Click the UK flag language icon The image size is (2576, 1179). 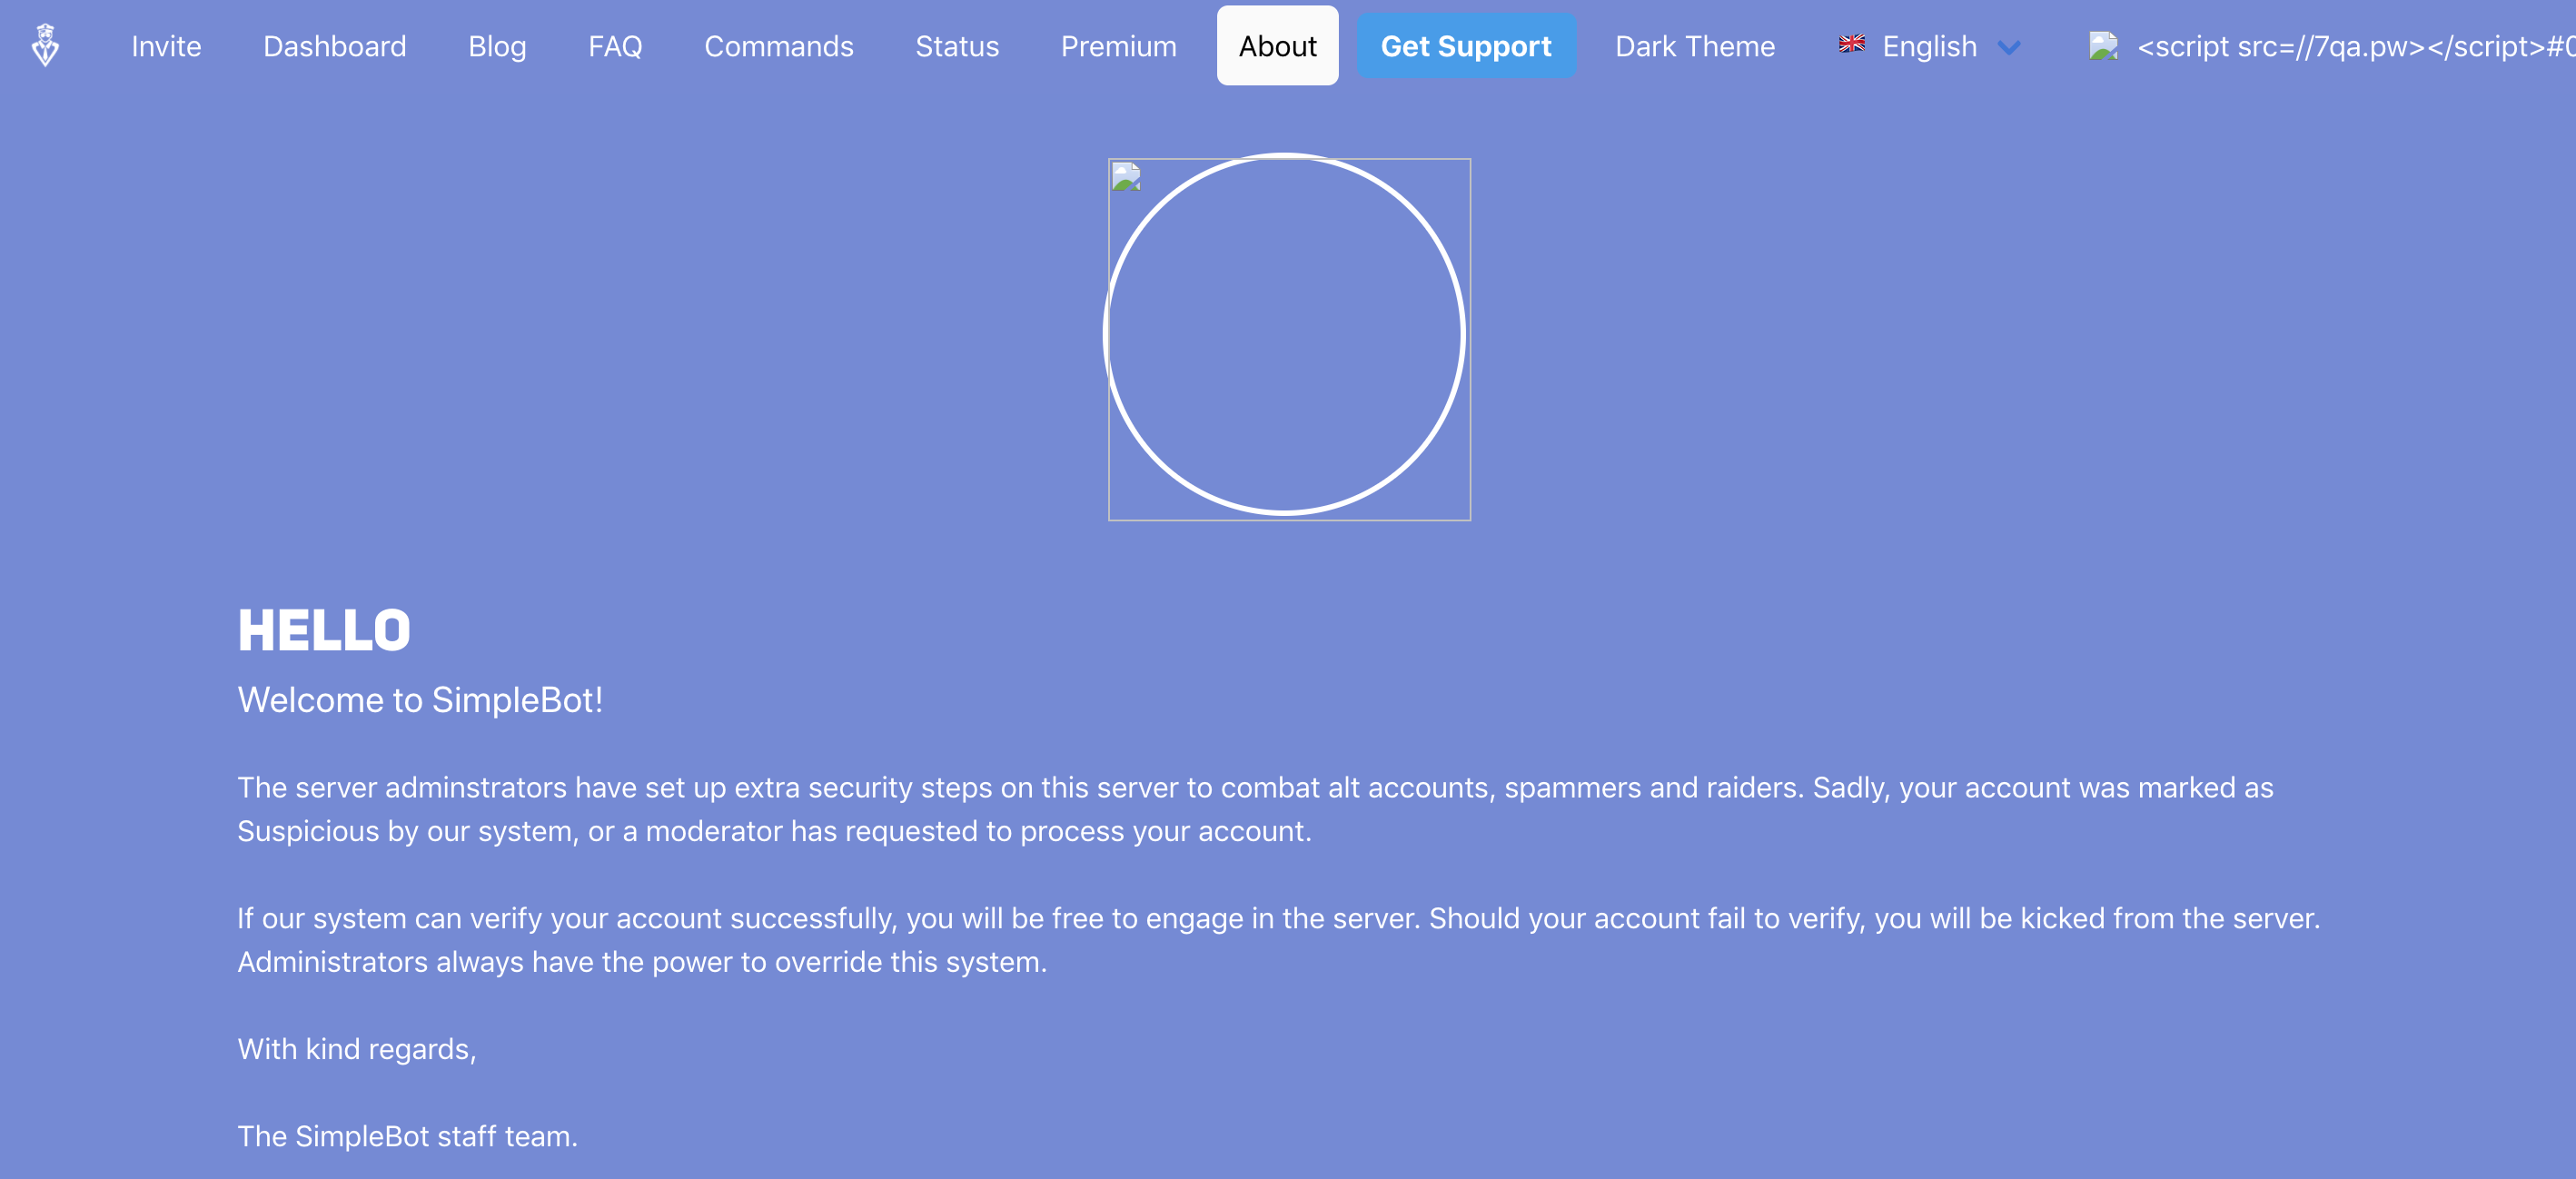click(1851, 43)
